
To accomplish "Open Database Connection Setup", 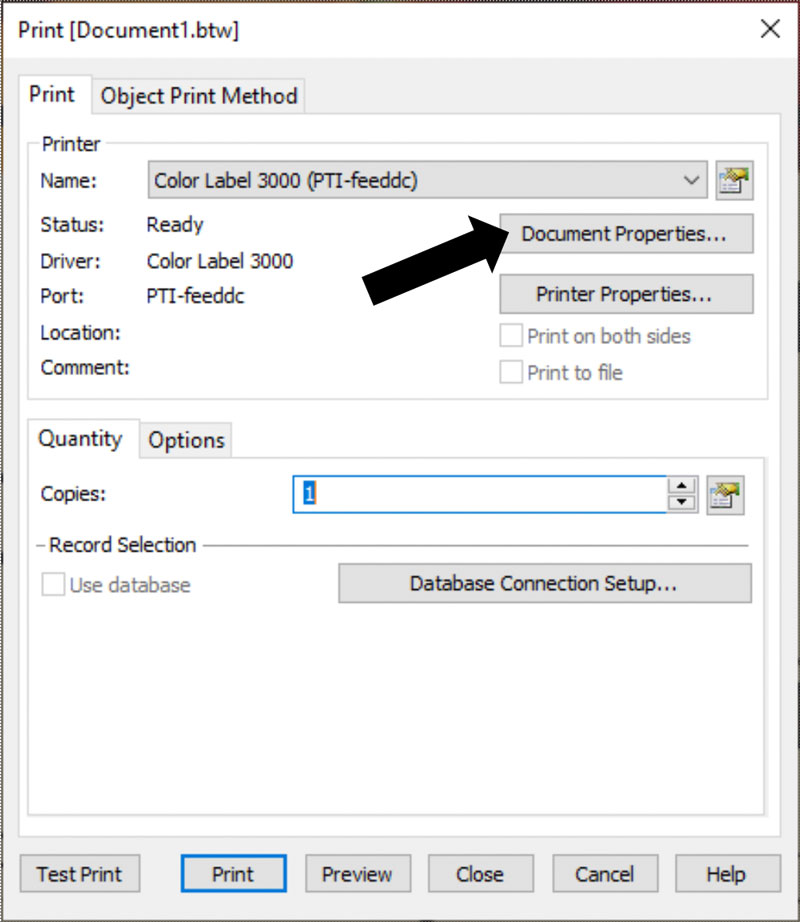I will 544,583.
